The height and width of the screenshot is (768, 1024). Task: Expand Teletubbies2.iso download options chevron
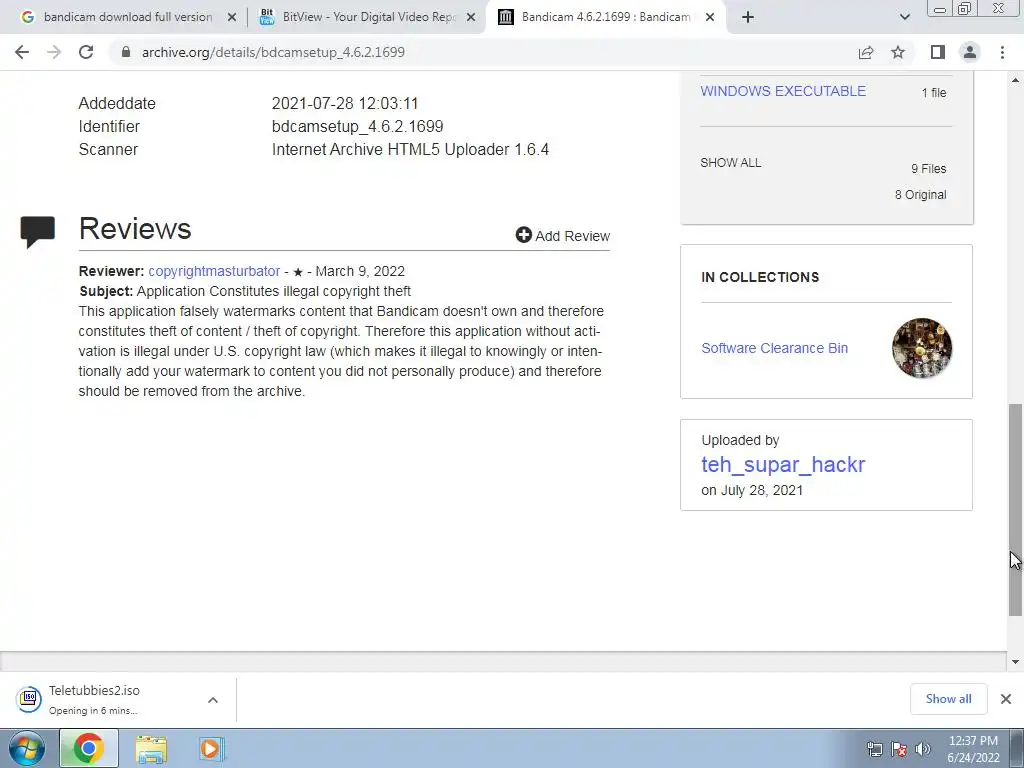tap(213, 700)
